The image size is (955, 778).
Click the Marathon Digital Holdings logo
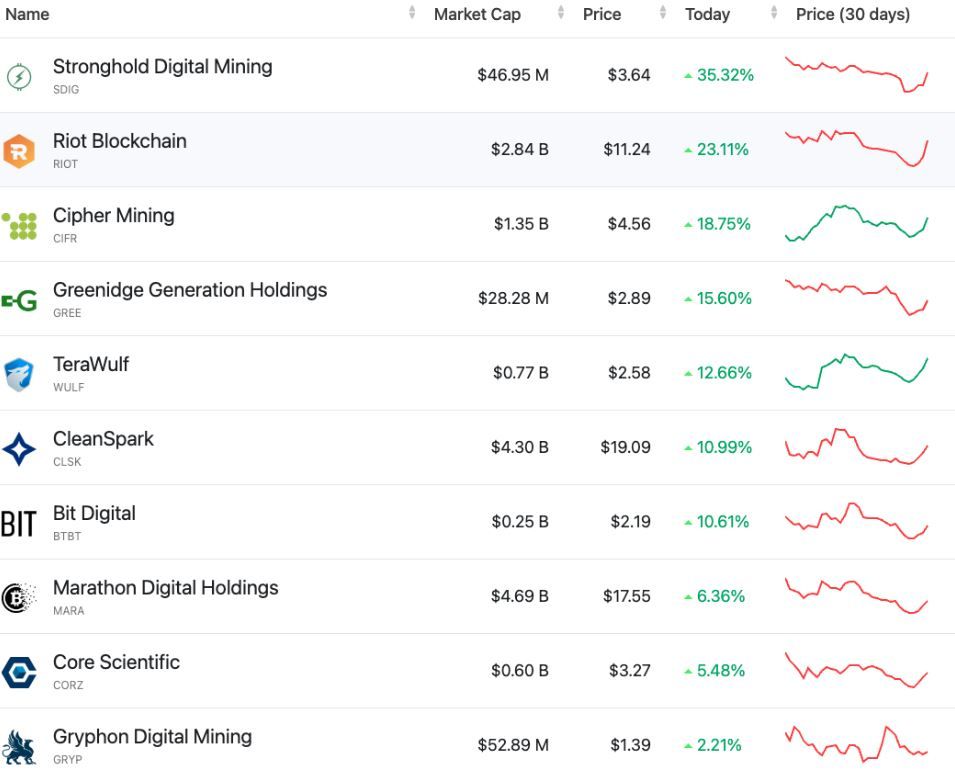pyautogui.click(x=19, y=598)
